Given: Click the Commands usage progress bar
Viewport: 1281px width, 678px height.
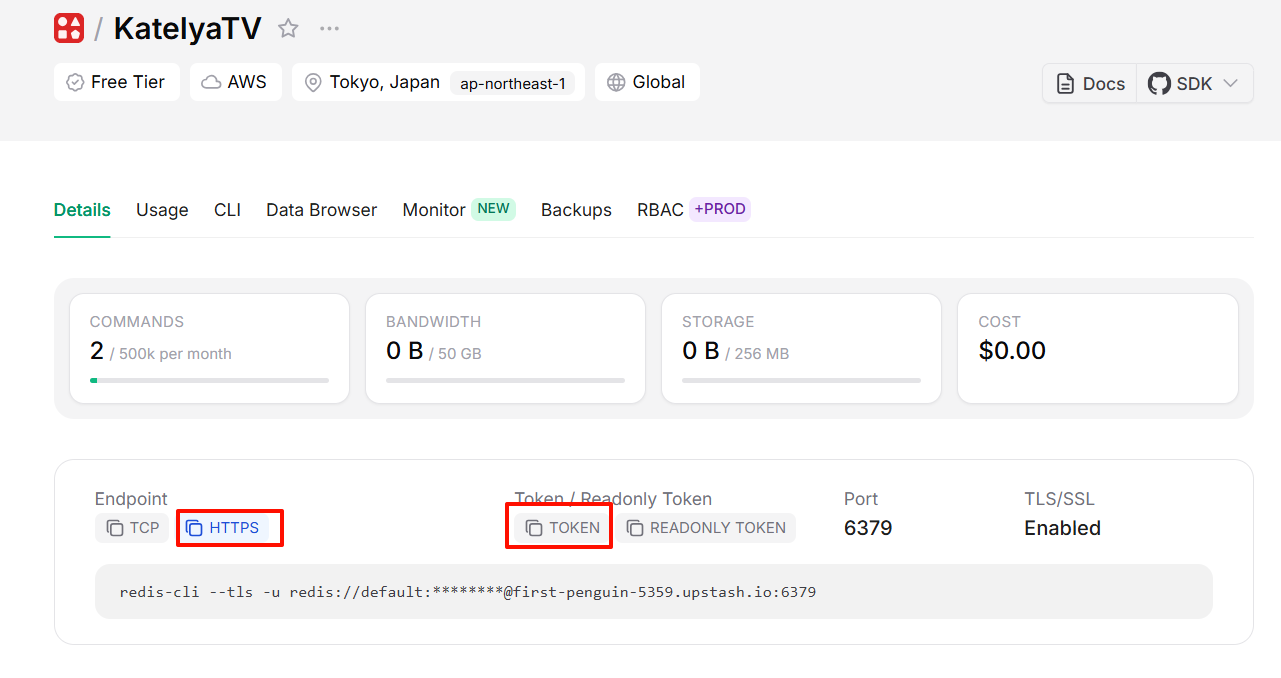Looking at the screenshot, I should 209,380.
